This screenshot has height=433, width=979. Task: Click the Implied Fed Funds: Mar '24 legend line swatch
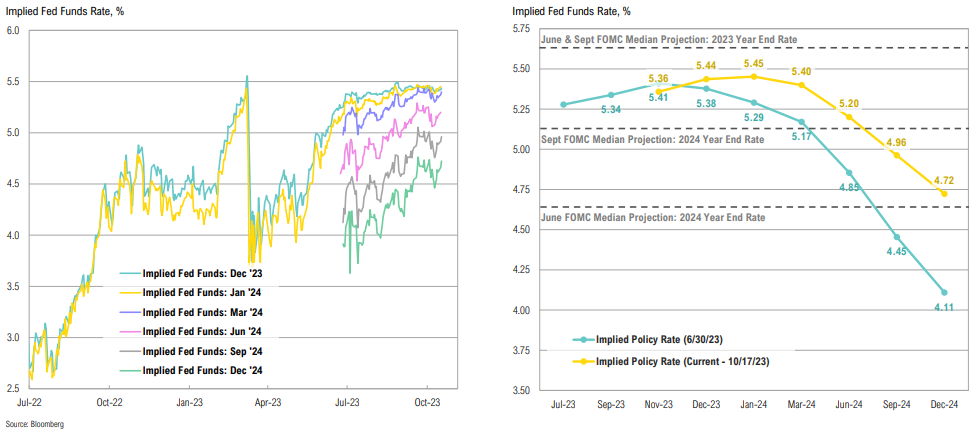(x=130, y=310)
